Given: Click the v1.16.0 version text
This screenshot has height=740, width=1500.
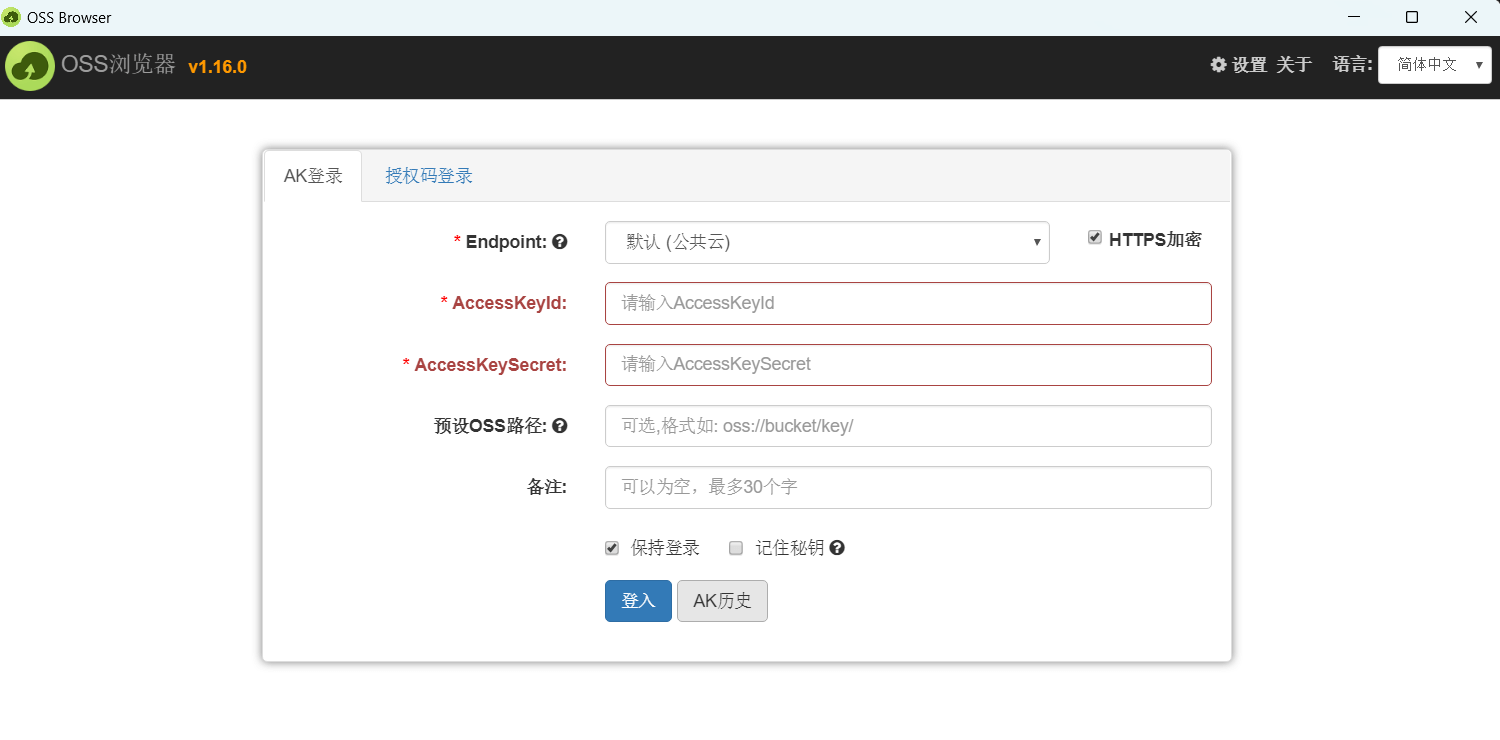Looking at the screenshot, I should [217, 67].
